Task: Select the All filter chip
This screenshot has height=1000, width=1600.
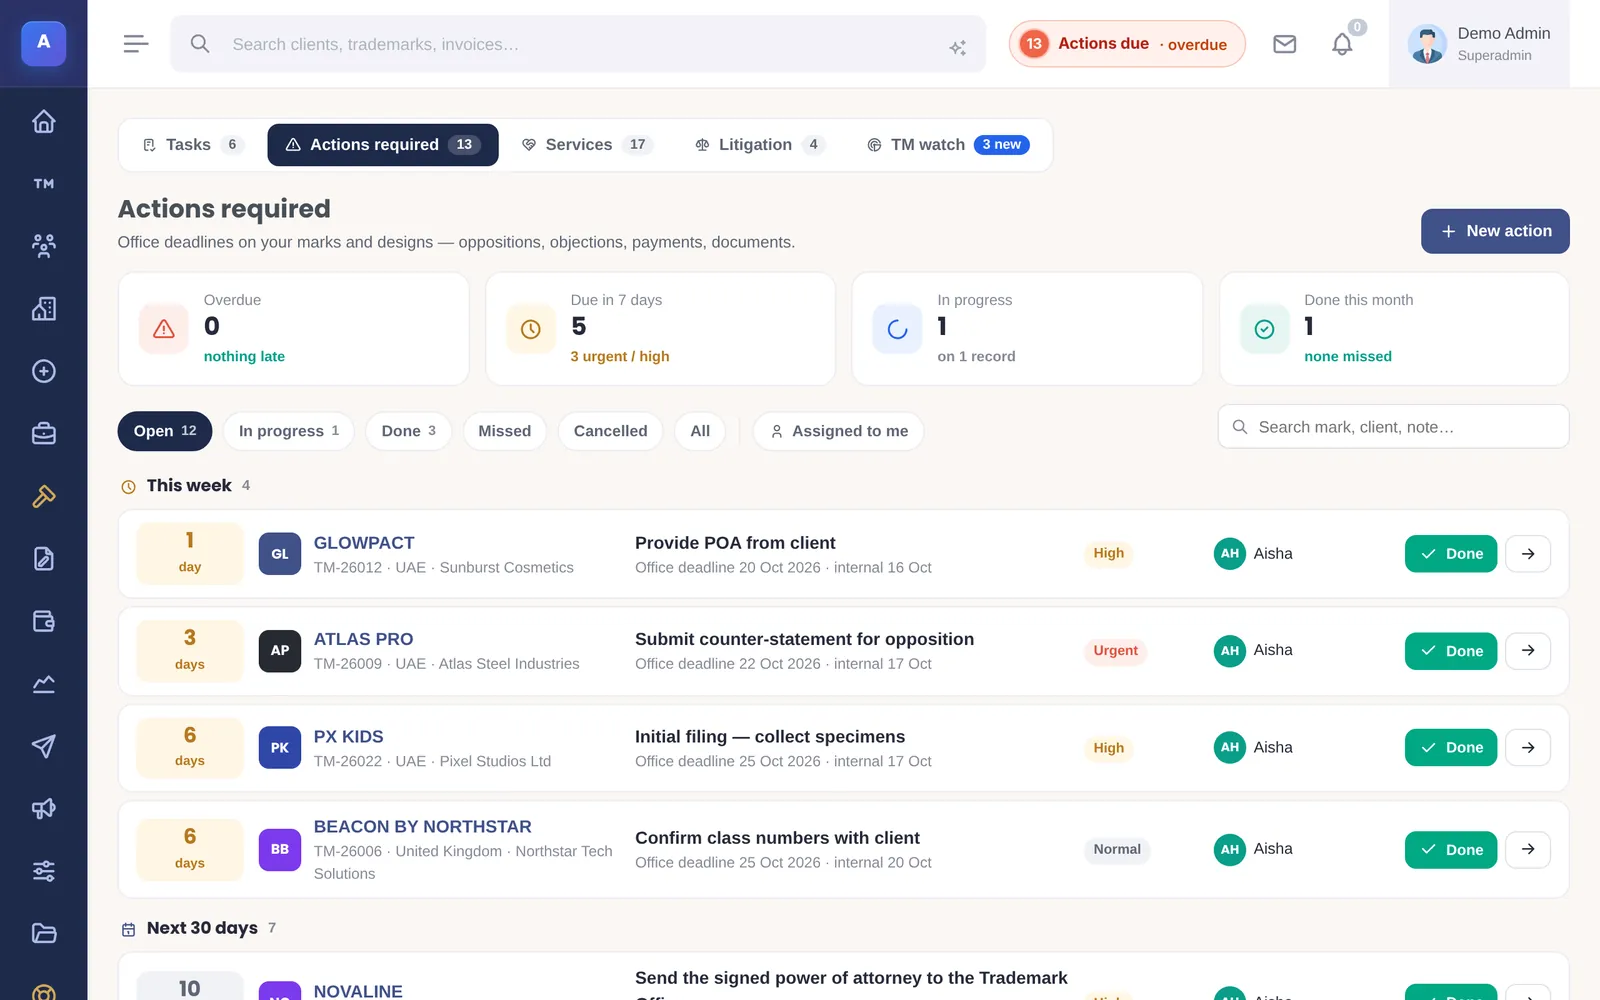Action: click(x=700, y=431)
